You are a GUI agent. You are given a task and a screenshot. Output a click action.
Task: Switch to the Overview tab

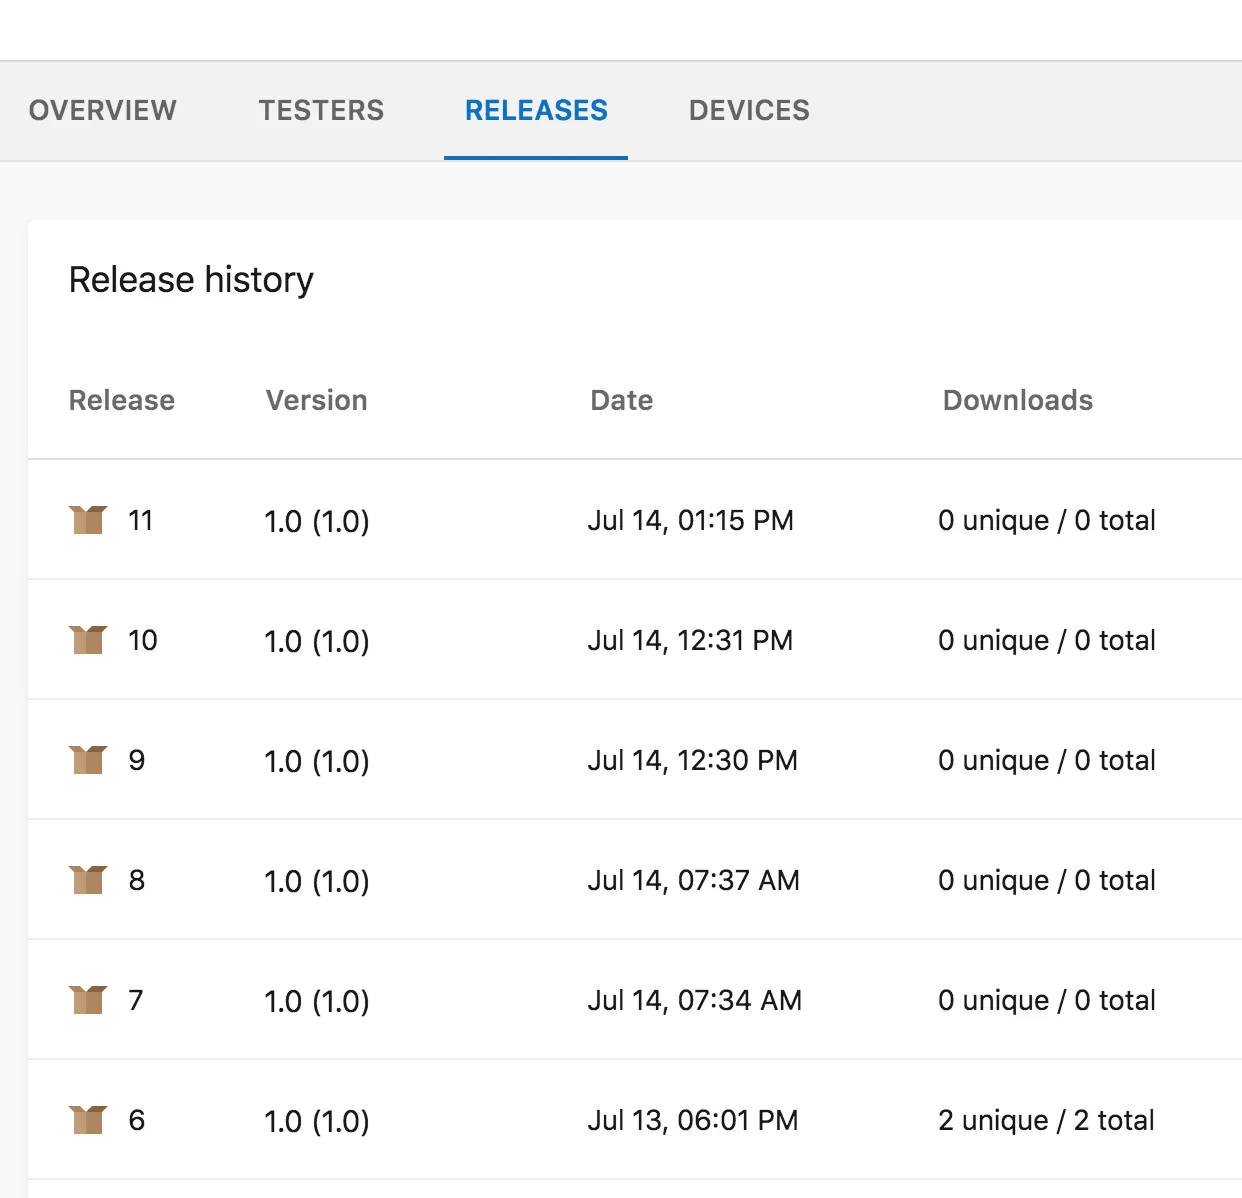[103, 110]
